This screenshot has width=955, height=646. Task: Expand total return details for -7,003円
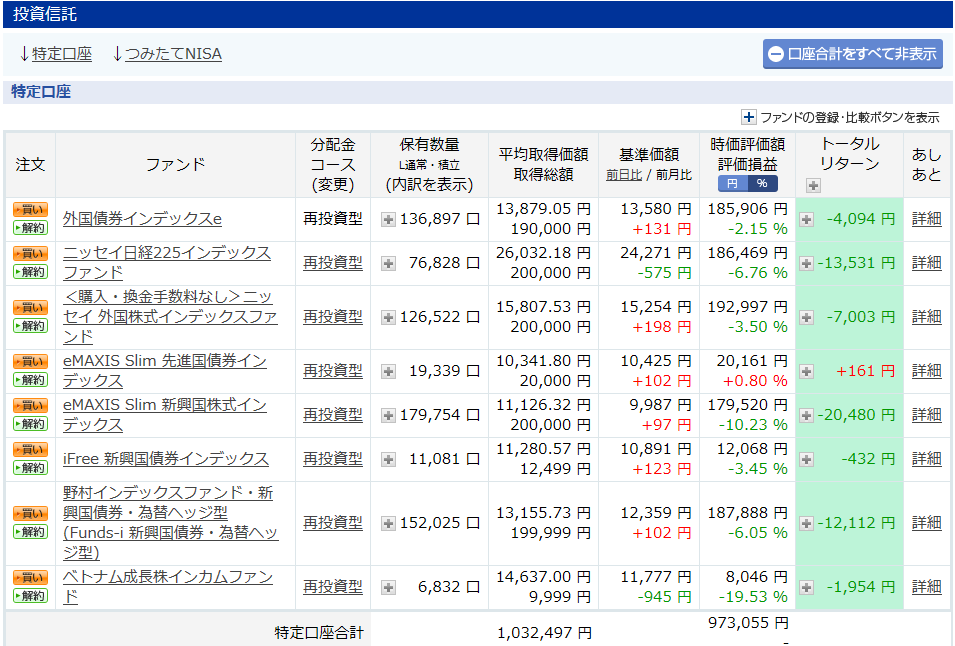(x=806, y=318)
